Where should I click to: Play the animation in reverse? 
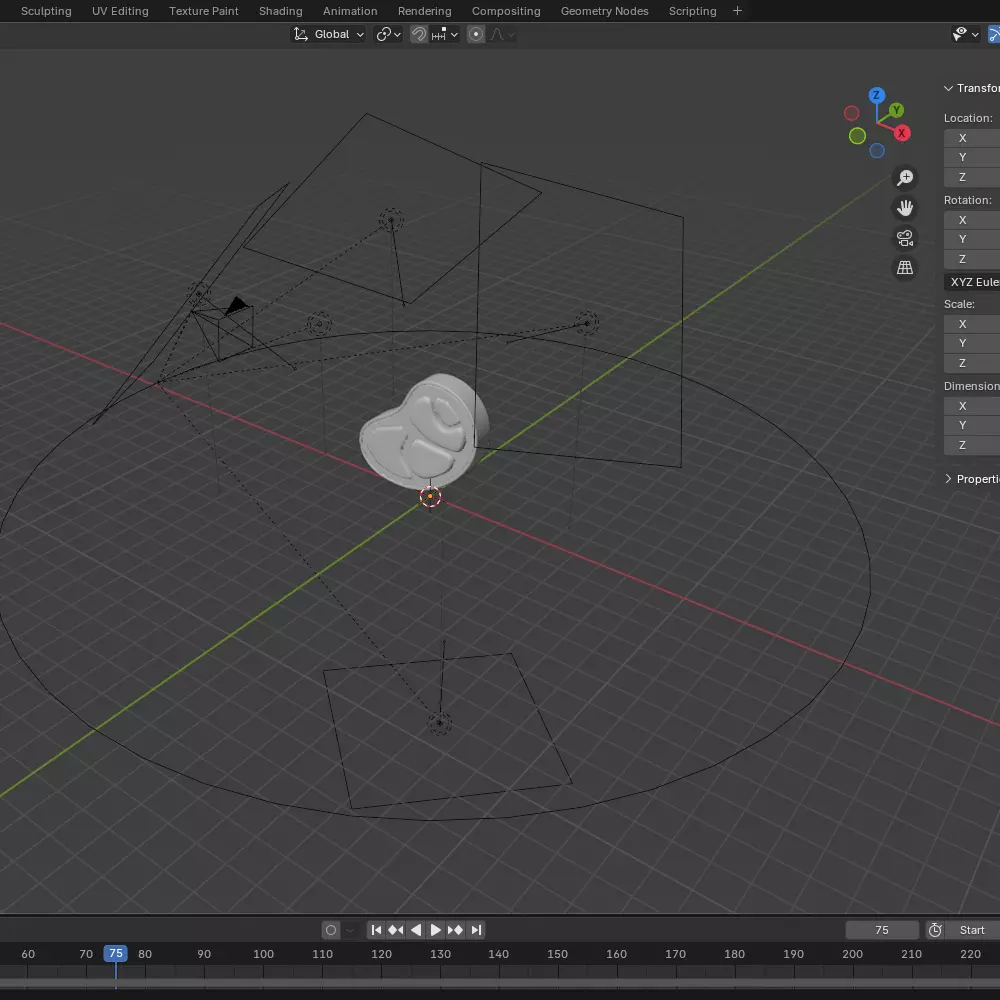(416, 930)
